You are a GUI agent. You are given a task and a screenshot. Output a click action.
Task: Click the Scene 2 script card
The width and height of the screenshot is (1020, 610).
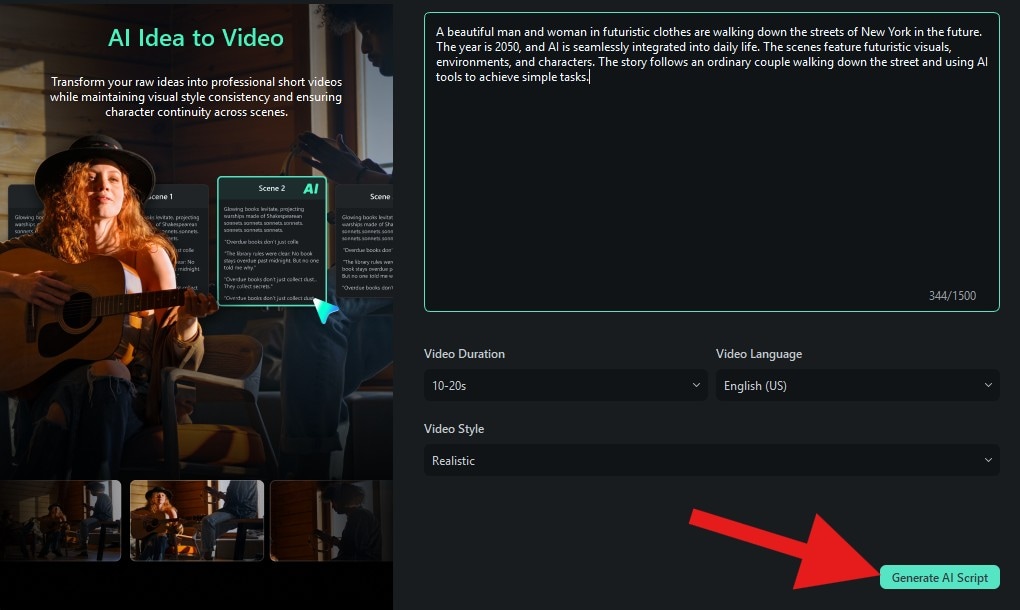tap(272, 241)
